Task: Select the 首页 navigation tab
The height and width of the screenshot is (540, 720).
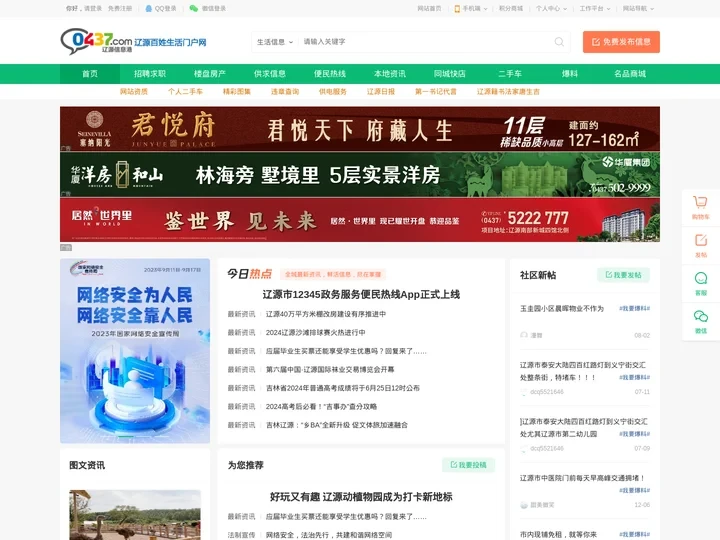Action: click(90, 74)
